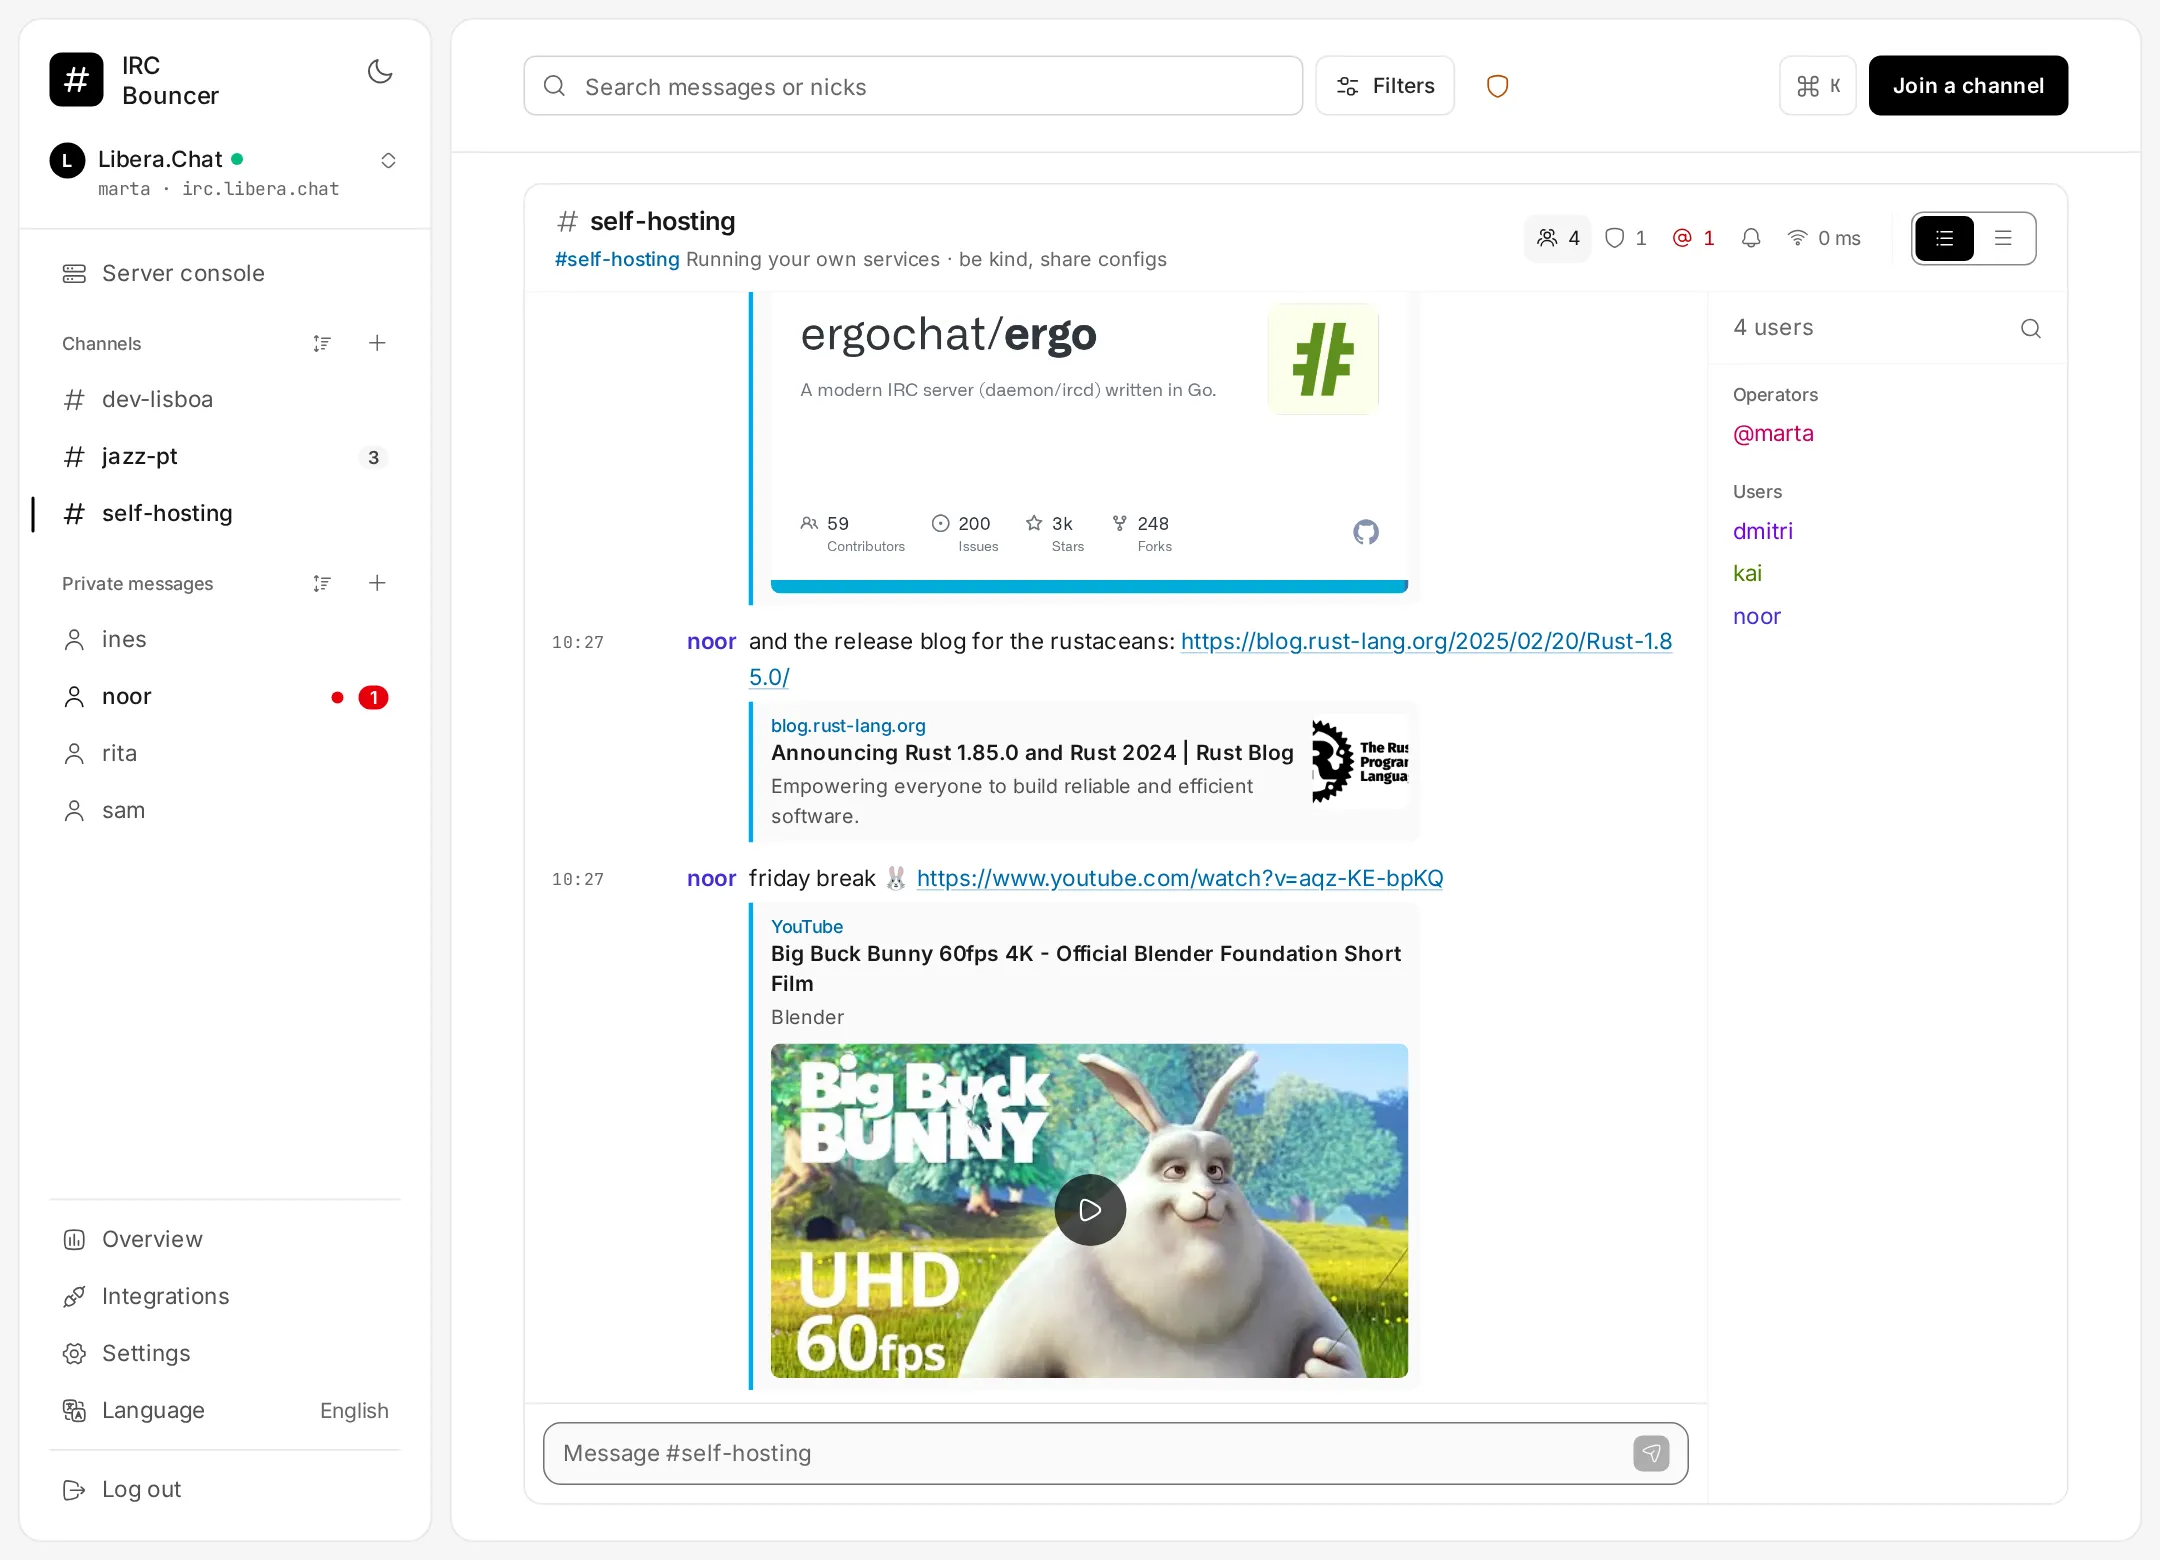The image size is (2160, 1560).
Task: Go to Overview page
Action: point(224,1239)
